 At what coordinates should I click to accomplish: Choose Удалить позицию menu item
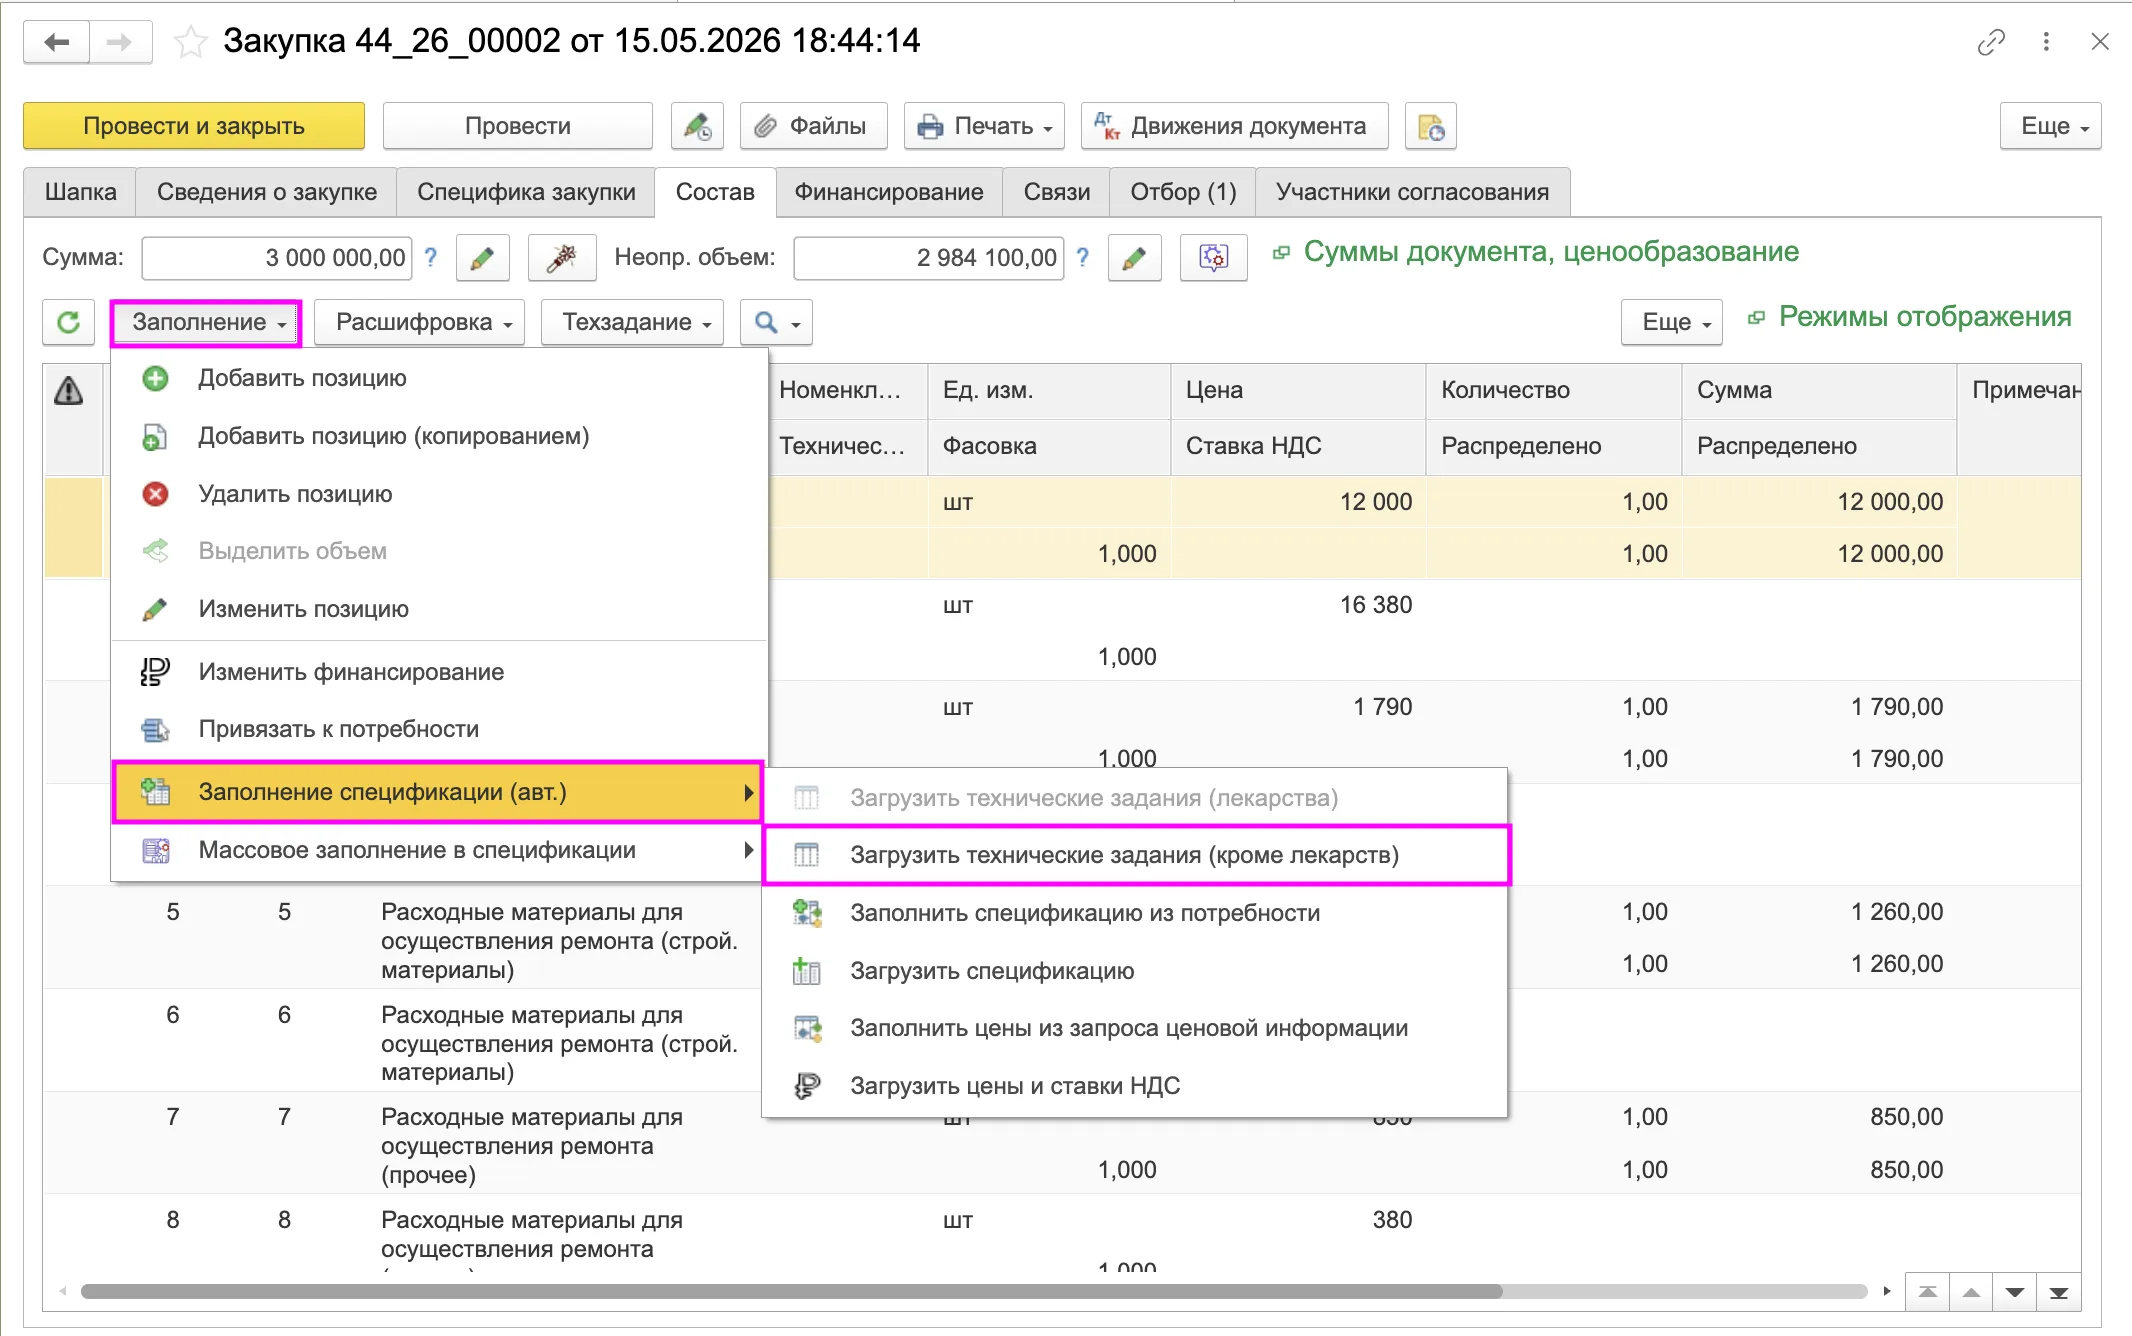[x=440, y=494]
